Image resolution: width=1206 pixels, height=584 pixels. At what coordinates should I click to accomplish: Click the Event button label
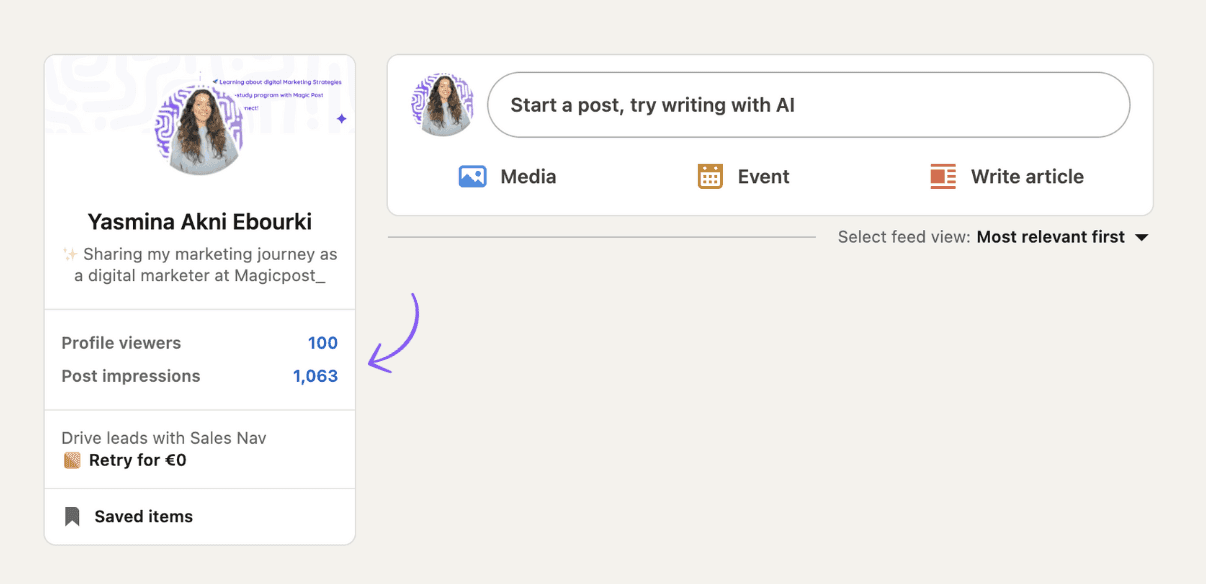coord(764,177)
